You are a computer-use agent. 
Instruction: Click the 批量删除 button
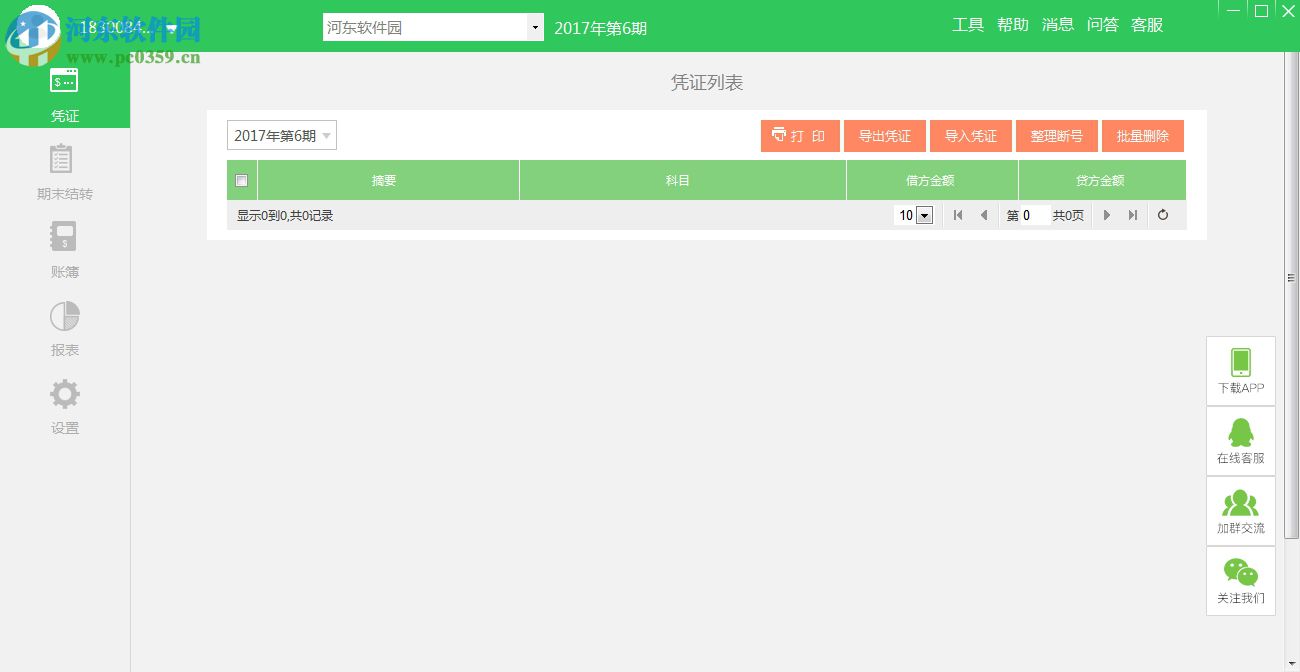click(x=1143, y=136)
